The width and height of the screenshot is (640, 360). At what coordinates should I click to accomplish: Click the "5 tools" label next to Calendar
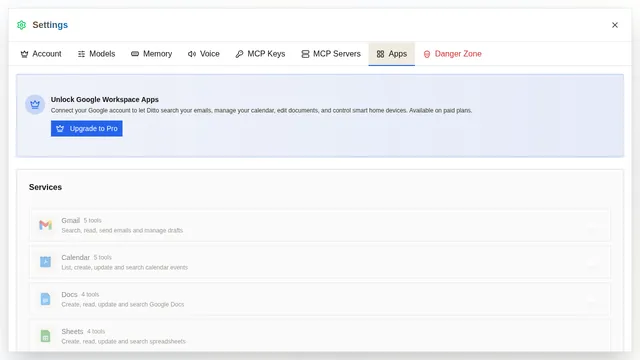click(102, 258)
